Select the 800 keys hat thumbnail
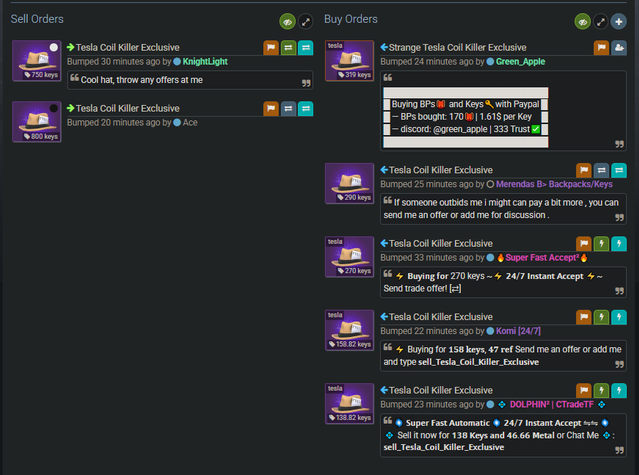 pos(37,122)
